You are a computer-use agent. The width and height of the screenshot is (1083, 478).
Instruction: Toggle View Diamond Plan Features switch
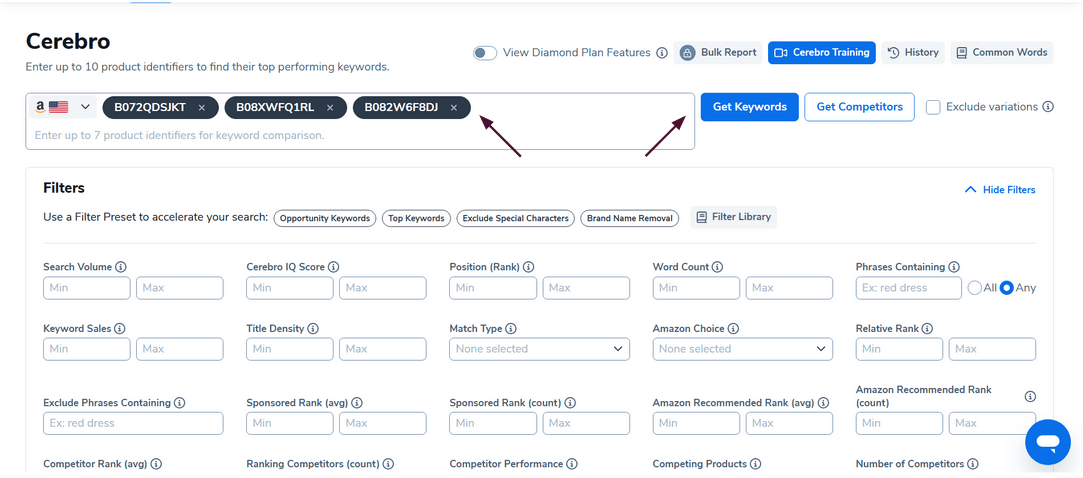pos(485,53)
